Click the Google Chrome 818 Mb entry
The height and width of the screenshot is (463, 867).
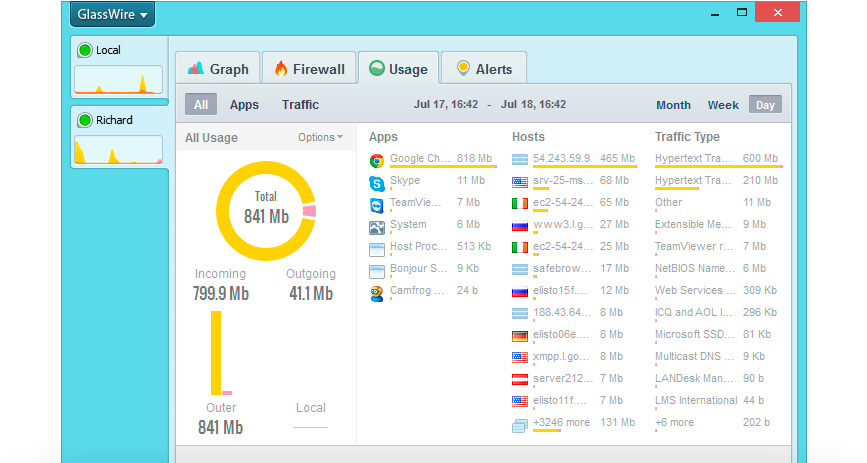point(433,159)
